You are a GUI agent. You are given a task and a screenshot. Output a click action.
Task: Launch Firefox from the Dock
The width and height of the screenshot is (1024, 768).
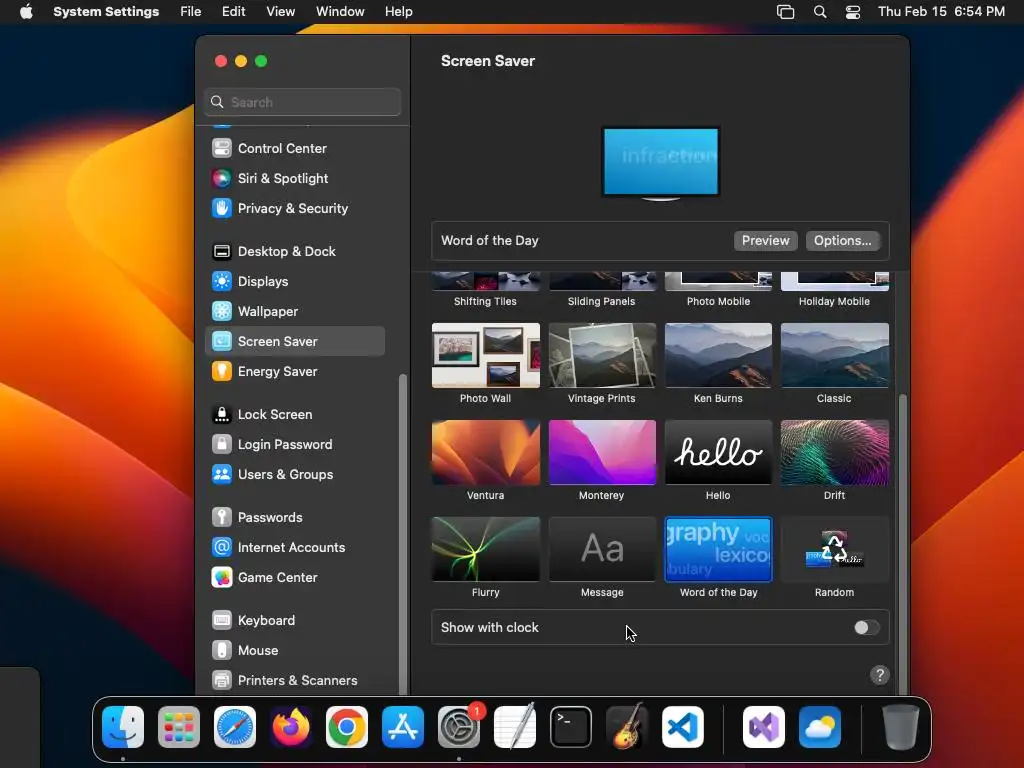[x=291, y=727]
